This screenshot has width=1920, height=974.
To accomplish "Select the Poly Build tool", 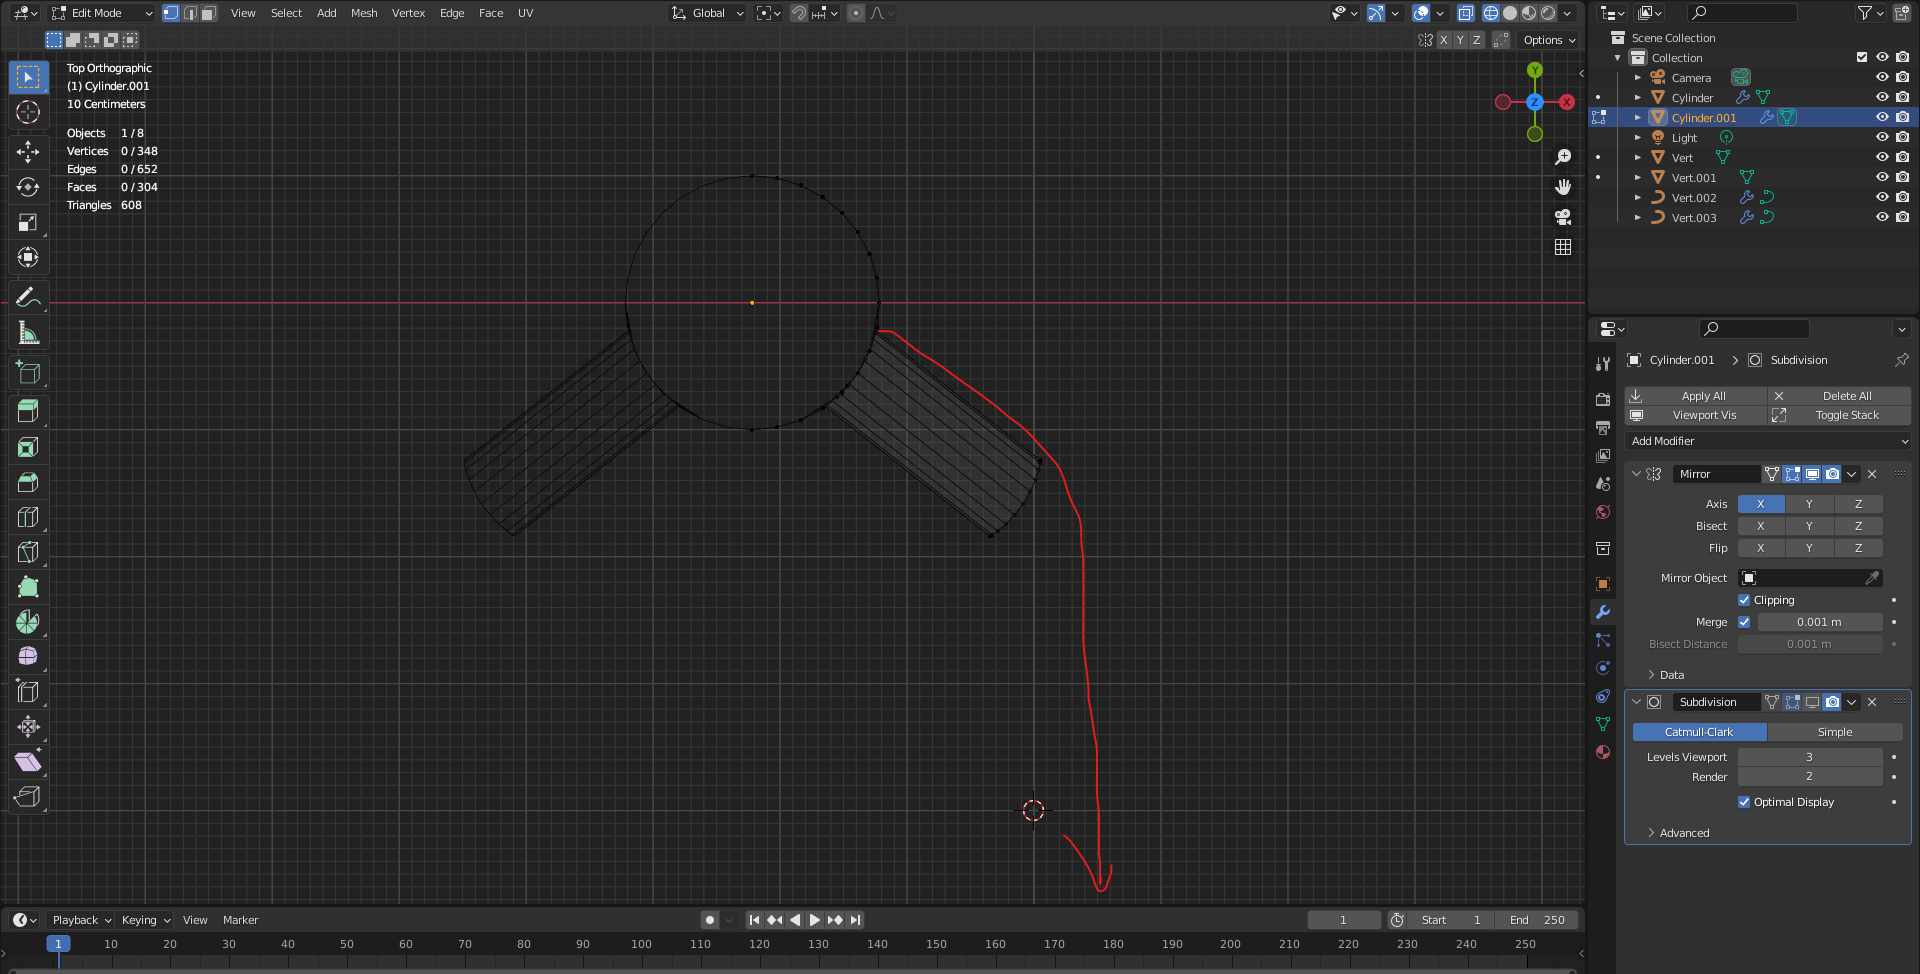I will [x=28, y=587].
